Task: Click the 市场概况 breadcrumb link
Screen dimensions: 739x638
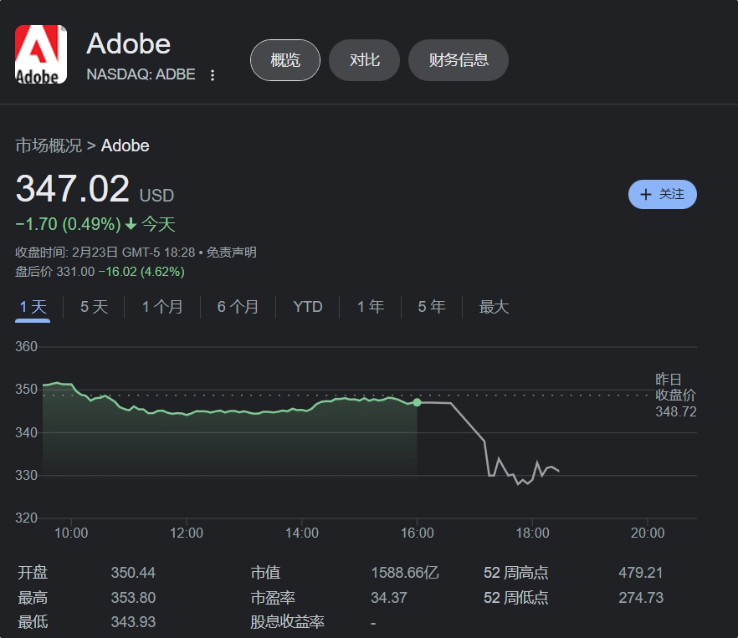Action: click(x=48, y=145)
